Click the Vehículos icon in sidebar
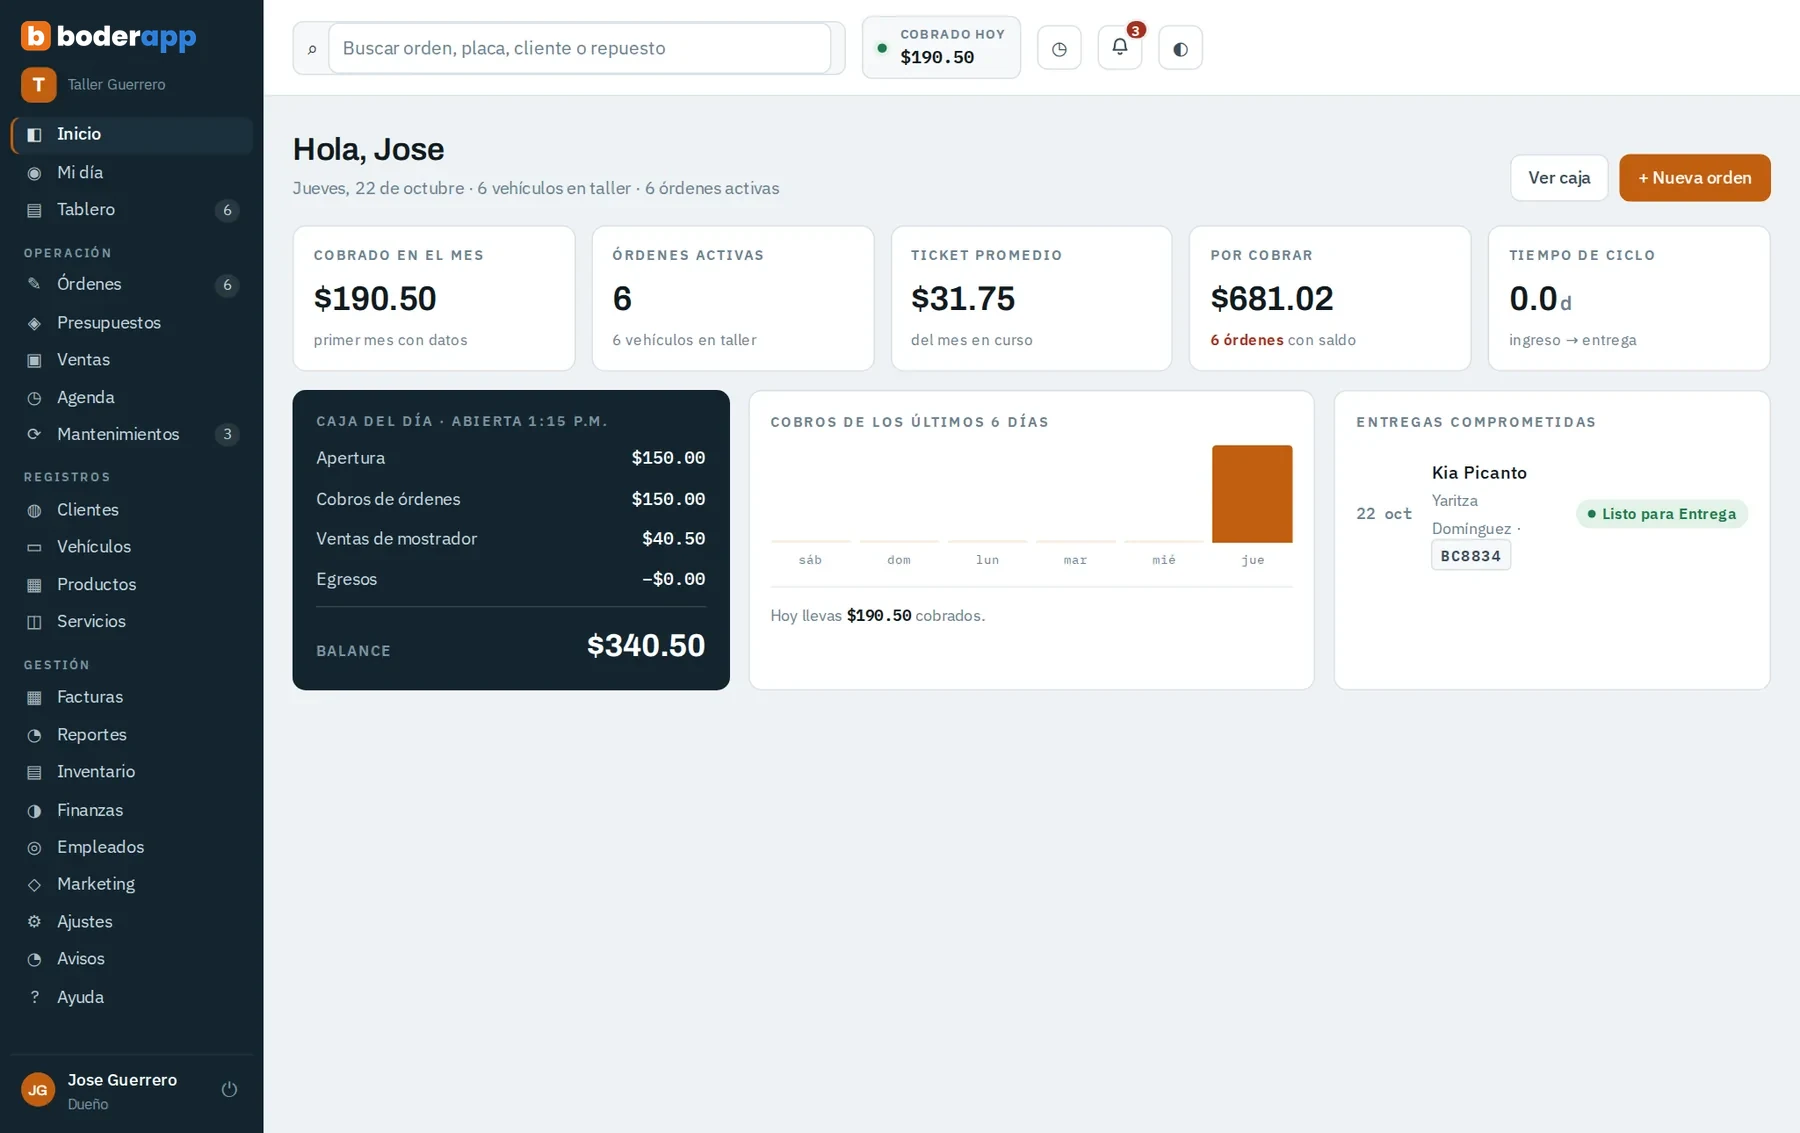 [x=34, y=547]
